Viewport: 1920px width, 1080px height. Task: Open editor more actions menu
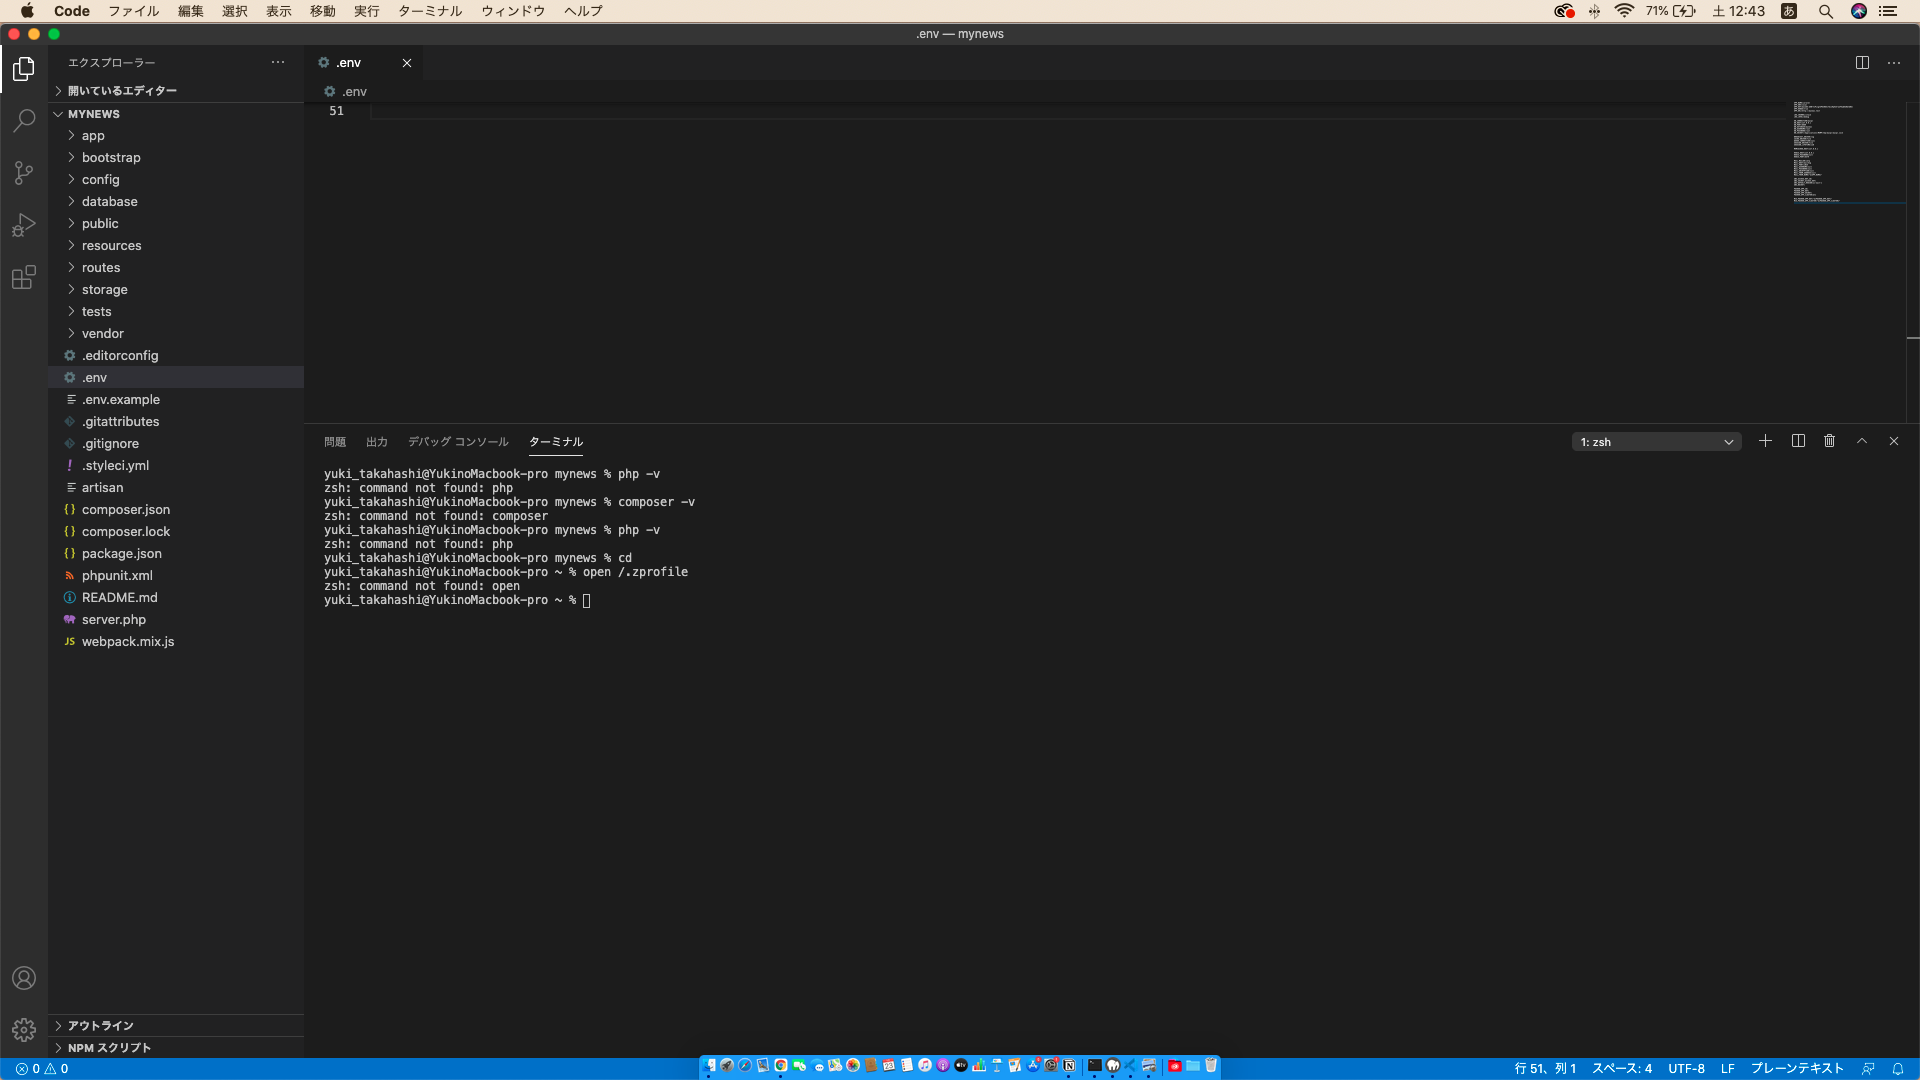click(x=1894, y=62)
